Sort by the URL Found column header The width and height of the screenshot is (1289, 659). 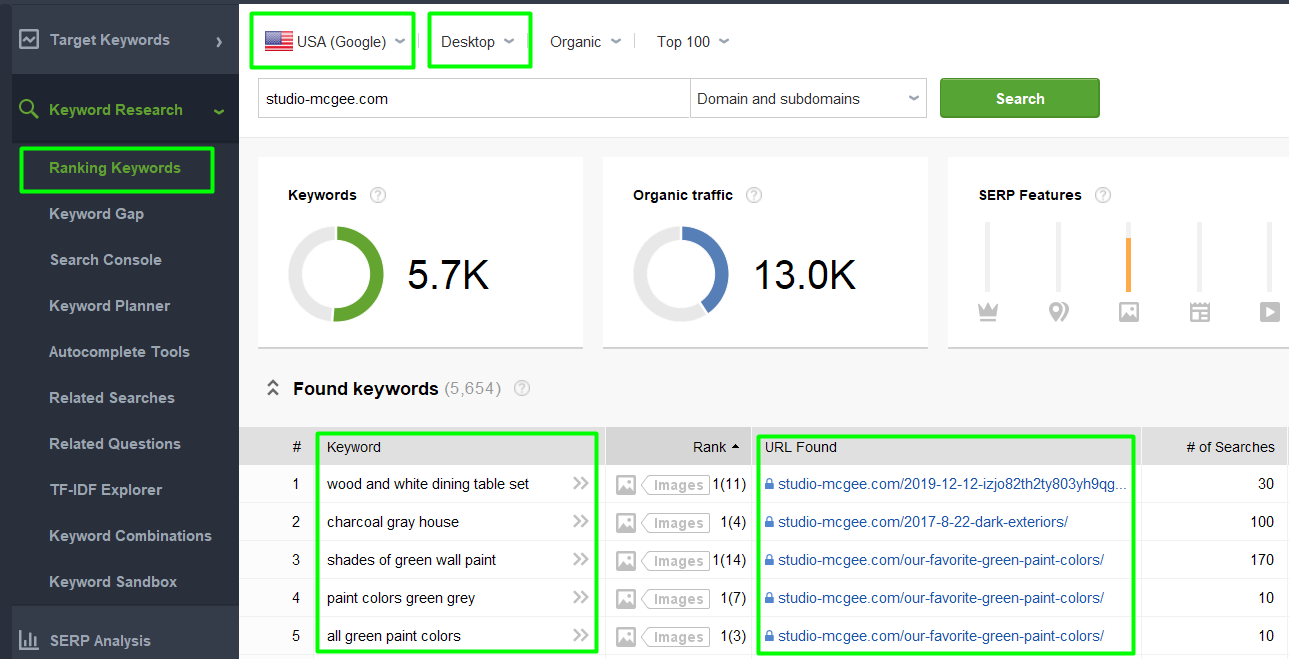point(801,447)
